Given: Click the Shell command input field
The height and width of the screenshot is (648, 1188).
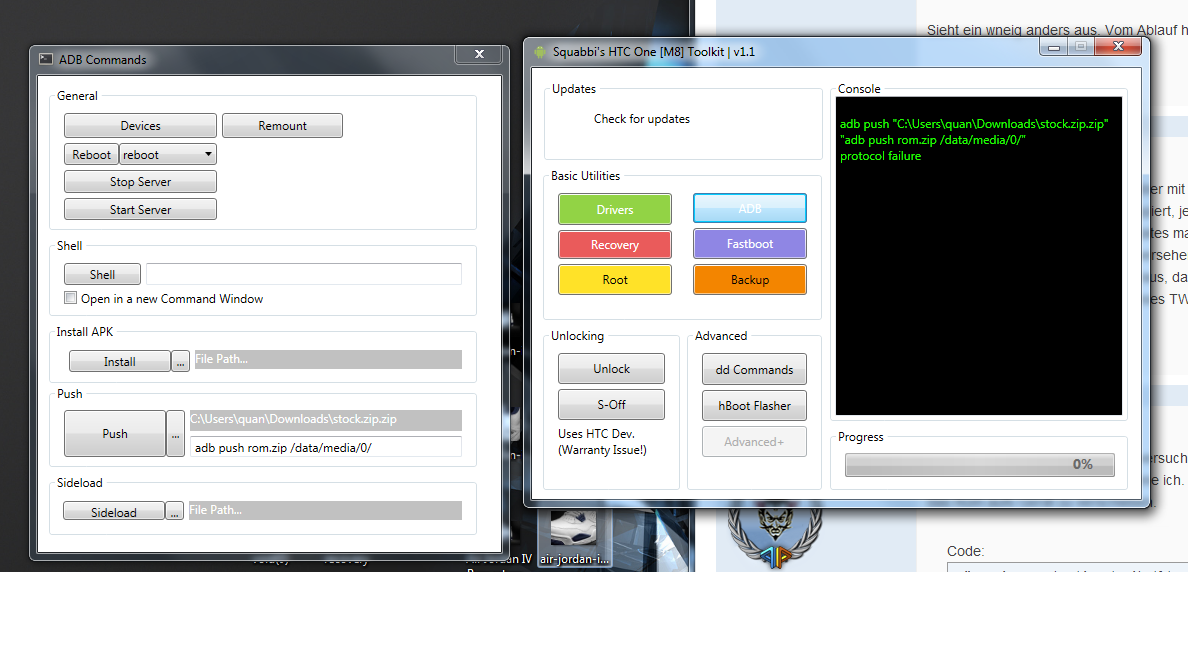Looking at the screenshot, I should point(303,274).
